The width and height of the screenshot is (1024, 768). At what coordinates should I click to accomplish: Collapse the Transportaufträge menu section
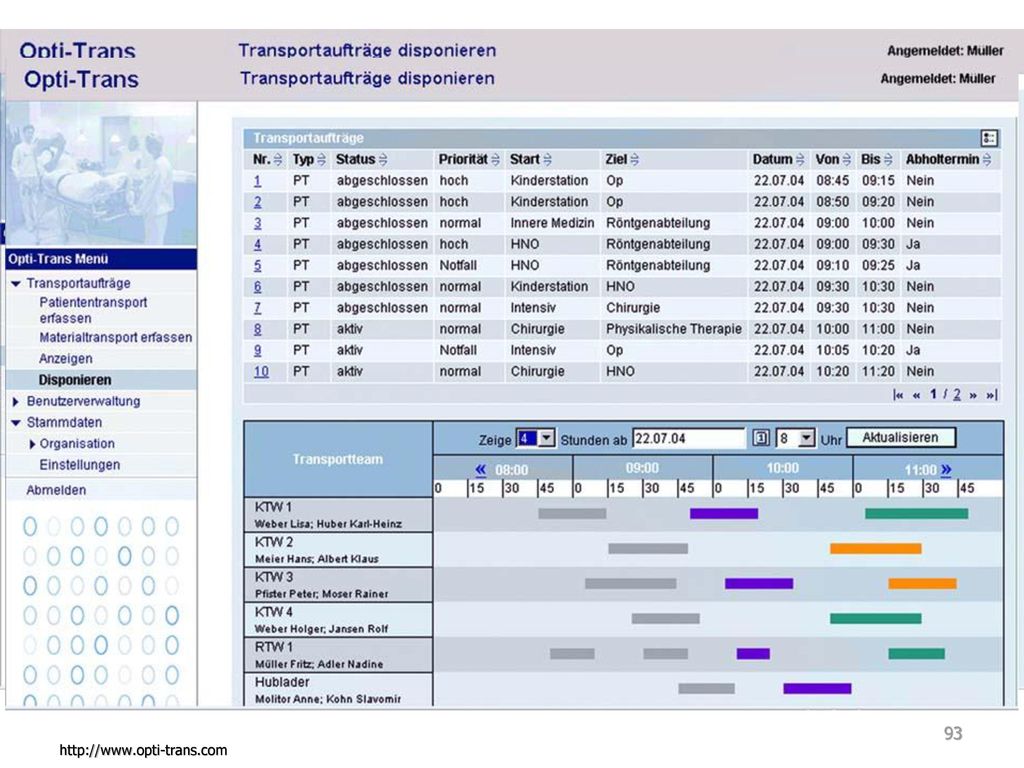coord(16,283)
